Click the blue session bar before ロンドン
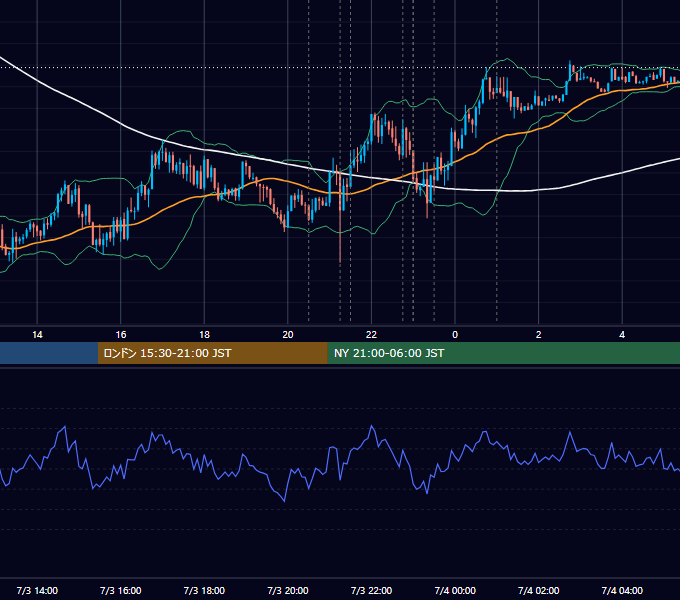The image size is (680, 600). pos(49,353)
